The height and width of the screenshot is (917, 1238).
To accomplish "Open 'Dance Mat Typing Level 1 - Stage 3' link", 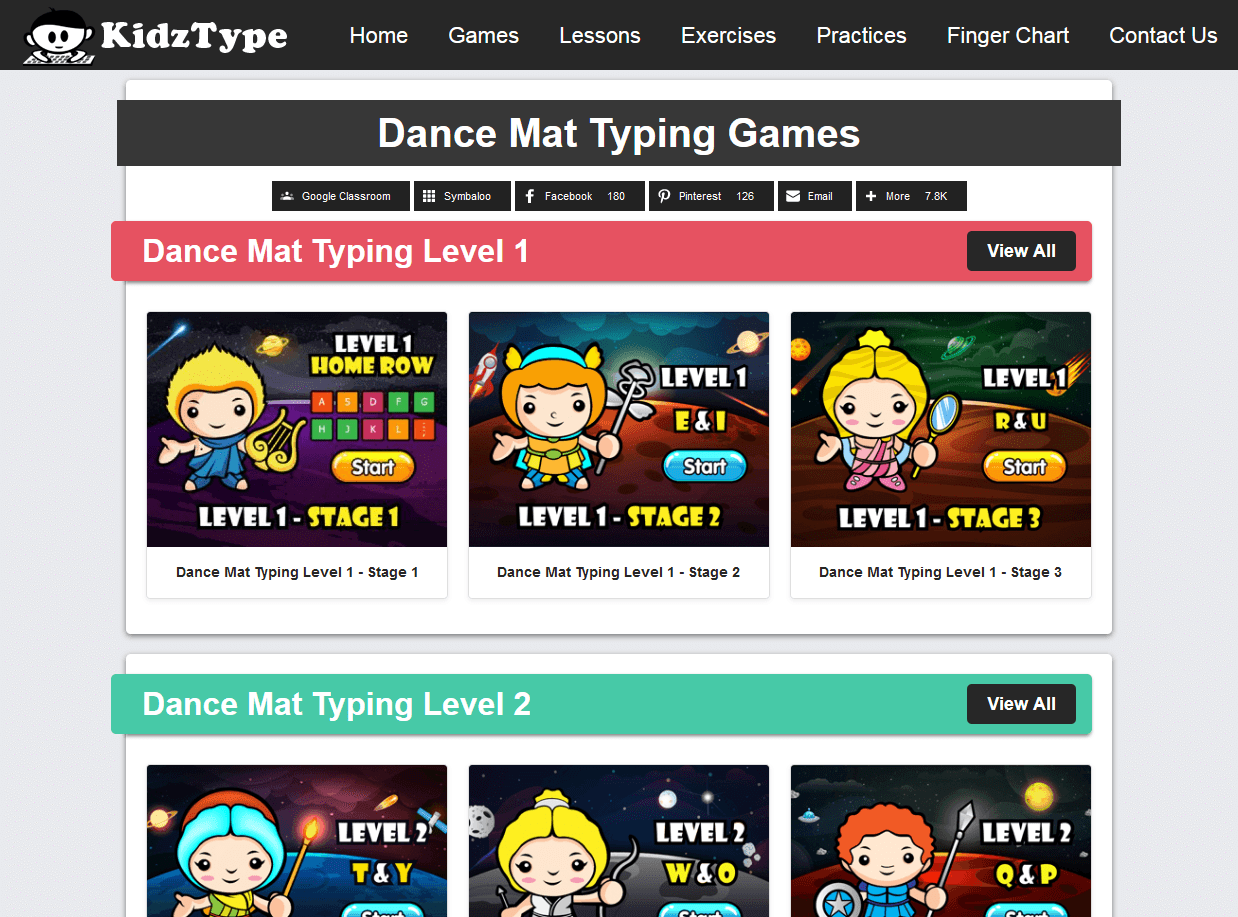I will [941, 572].
